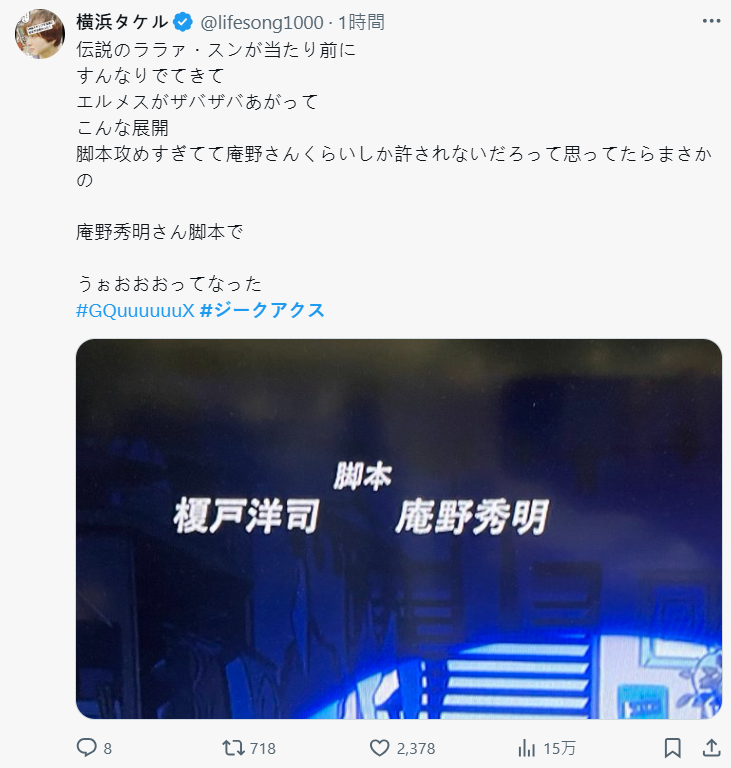View post analytics bar chart icon
Viewport: 731px width, 768px height.
tap(526, 748)
